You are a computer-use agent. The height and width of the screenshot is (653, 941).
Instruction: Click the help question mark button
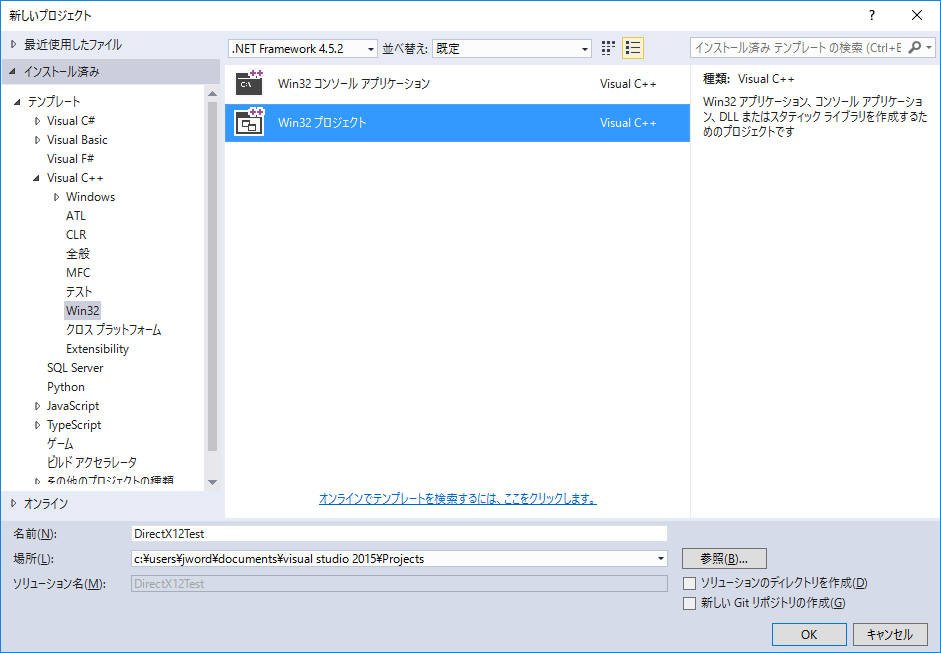pos(872,15)
